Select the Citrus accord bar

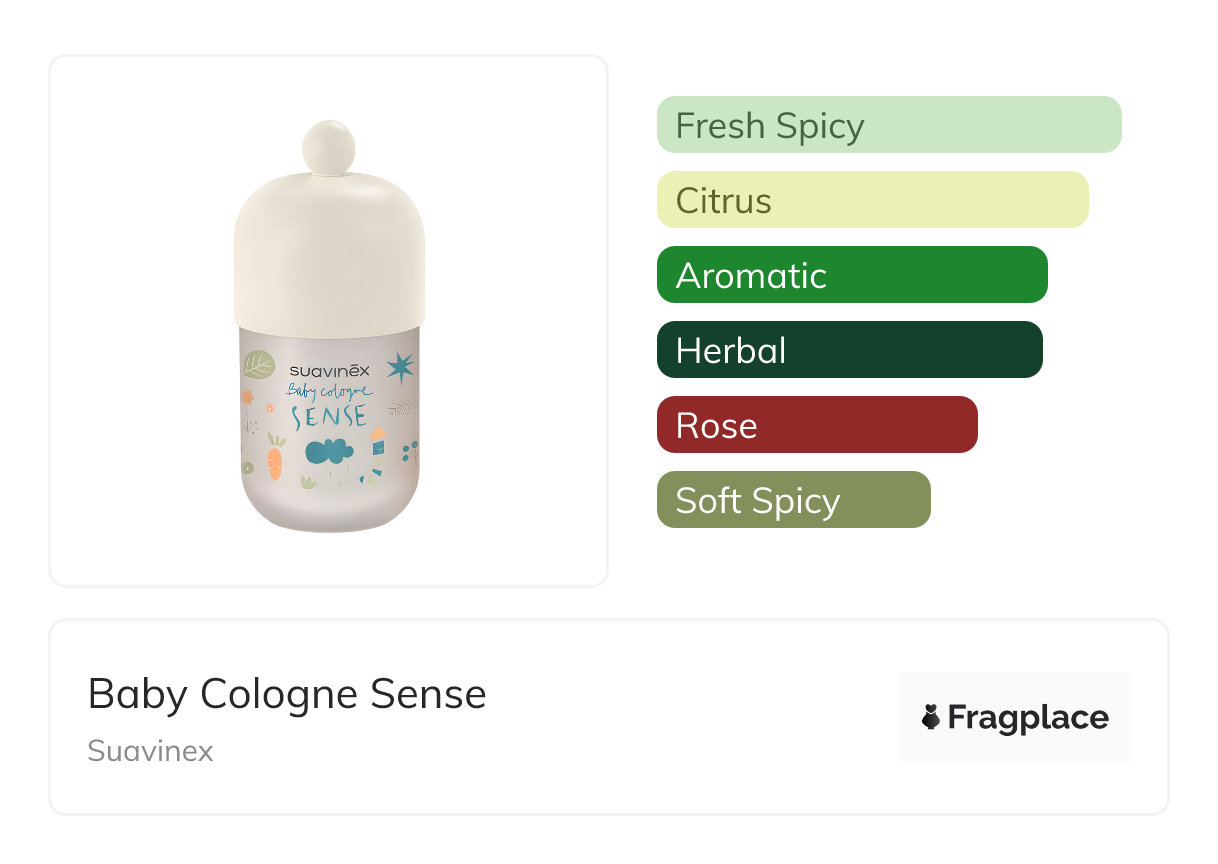click(872, 200)
